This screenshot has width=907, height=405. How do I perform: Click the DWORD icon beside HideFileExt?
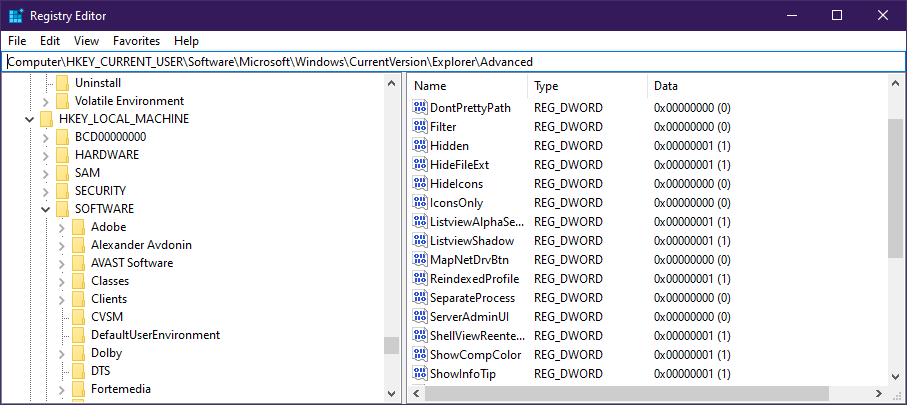pyautogui.click(x=420, y=165)
